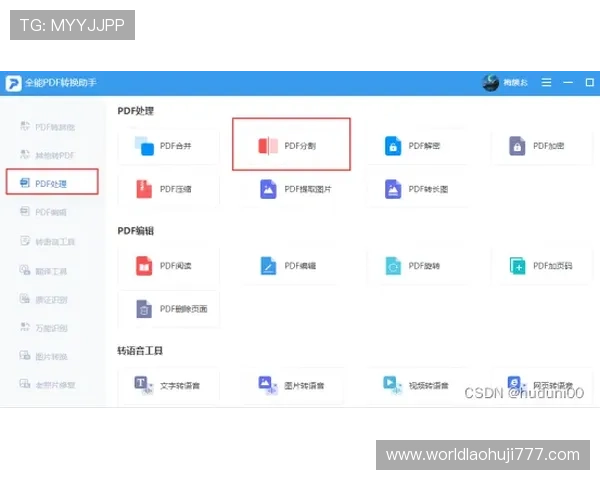Image resolution: width=600 pixels, height=480 pixels.
Task: Launch the PDF加密 (encrypt) tool
Action: [540, 146]
